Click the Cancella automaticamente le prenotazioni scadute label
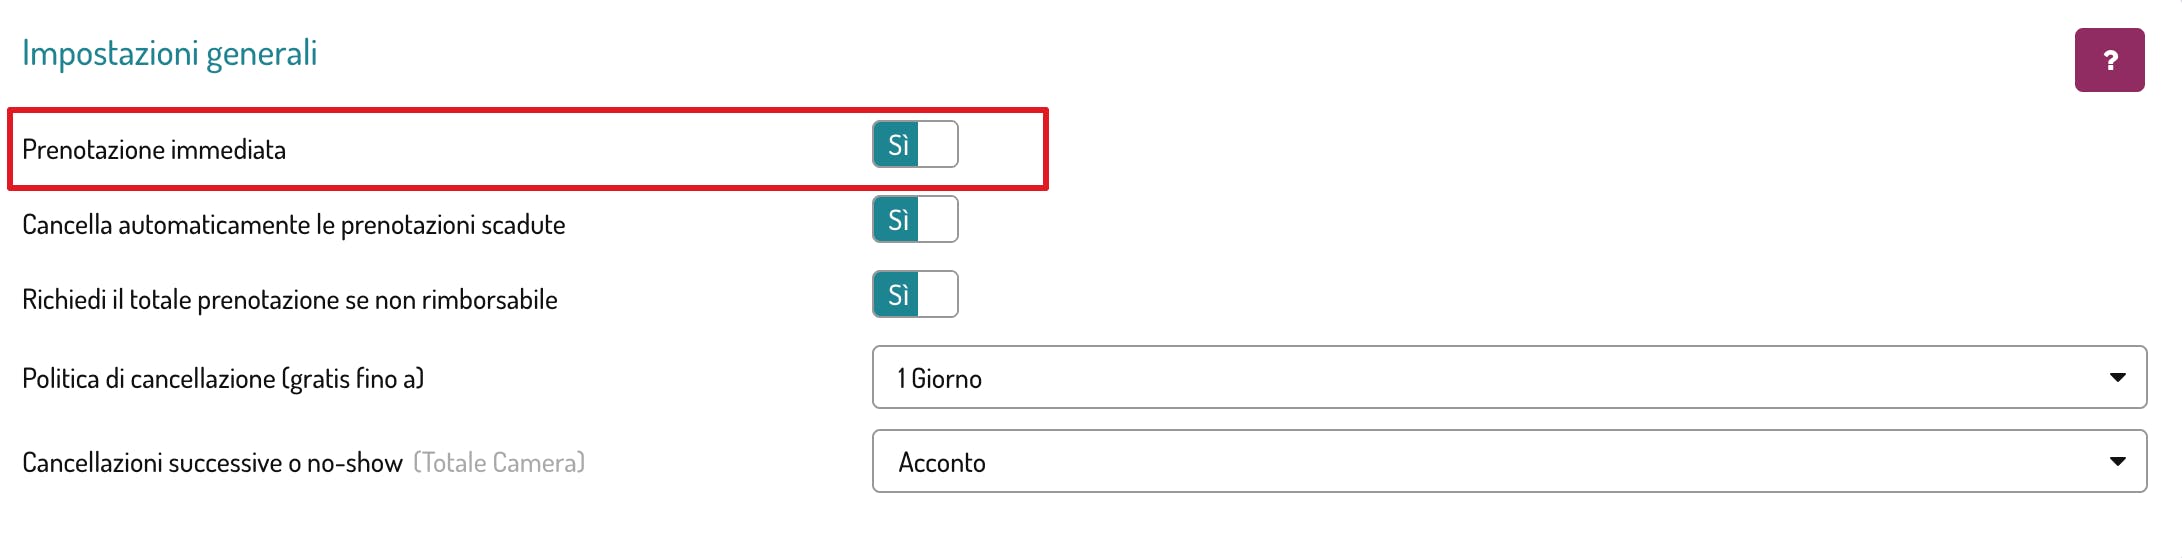Image resolution: width=2182 pixels, height=558 pixels. click(293, 225)
